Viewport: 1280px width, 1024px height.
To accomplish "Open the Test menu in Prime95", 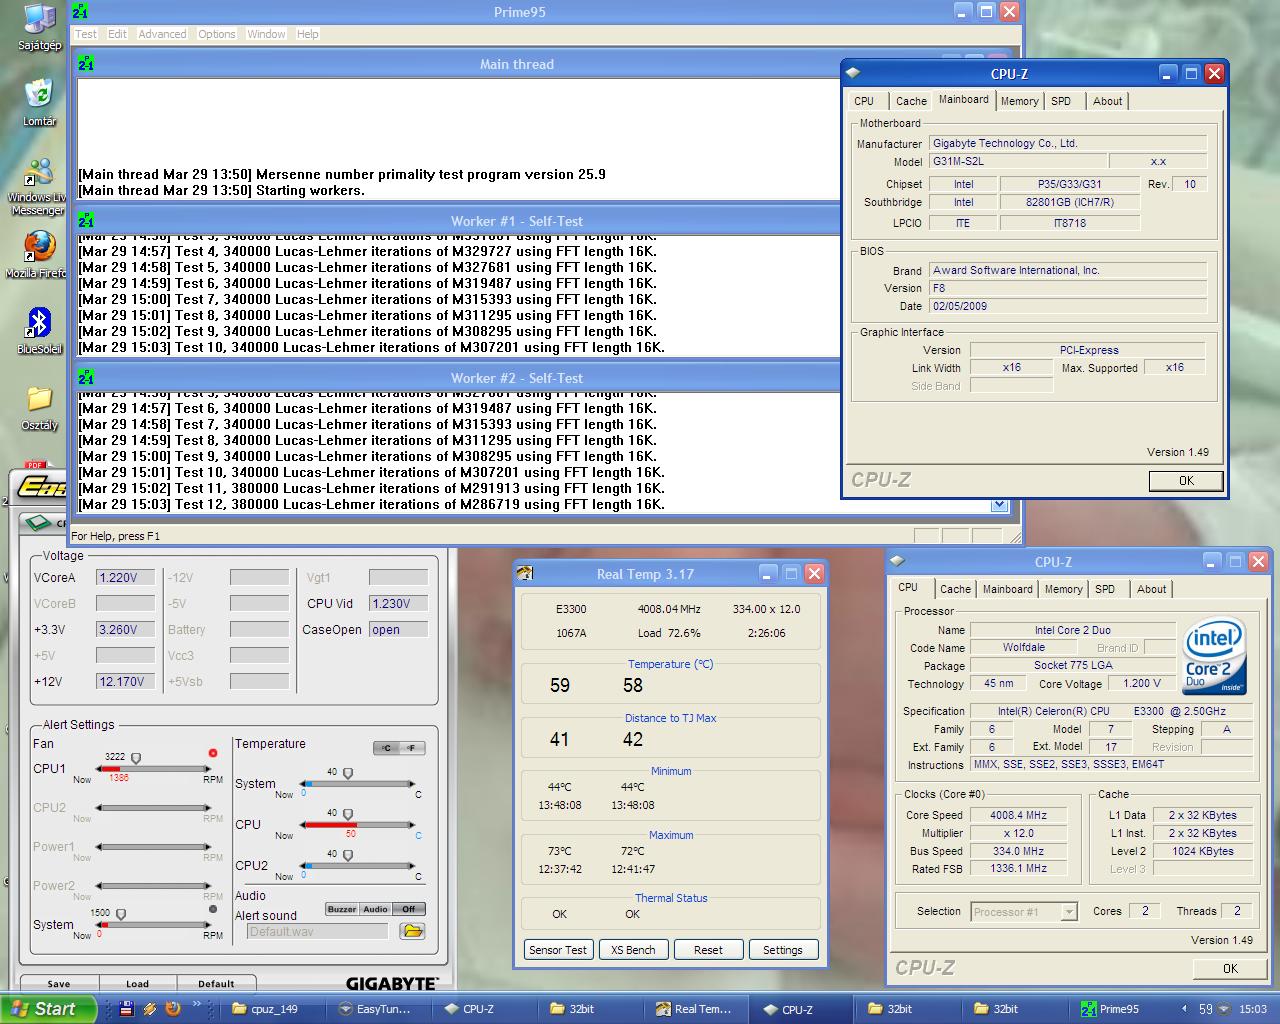I will pos(86,34).
